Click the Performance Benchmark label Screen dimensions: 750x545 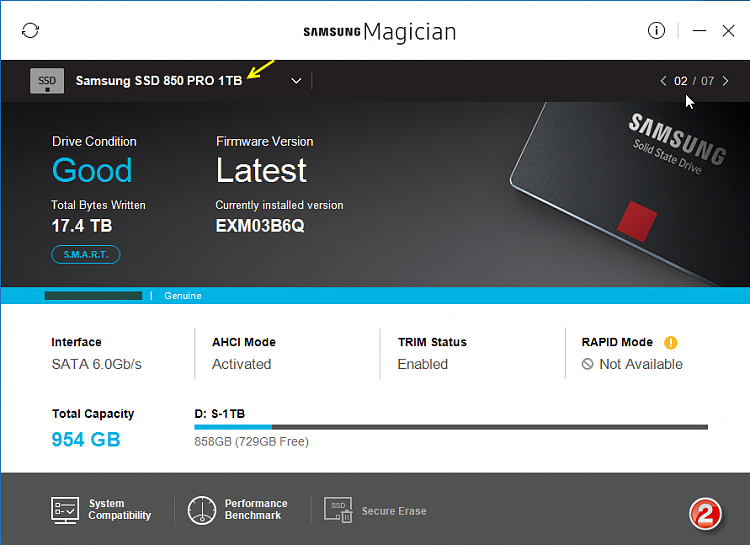pyautogui.click(x=256, y=510)
